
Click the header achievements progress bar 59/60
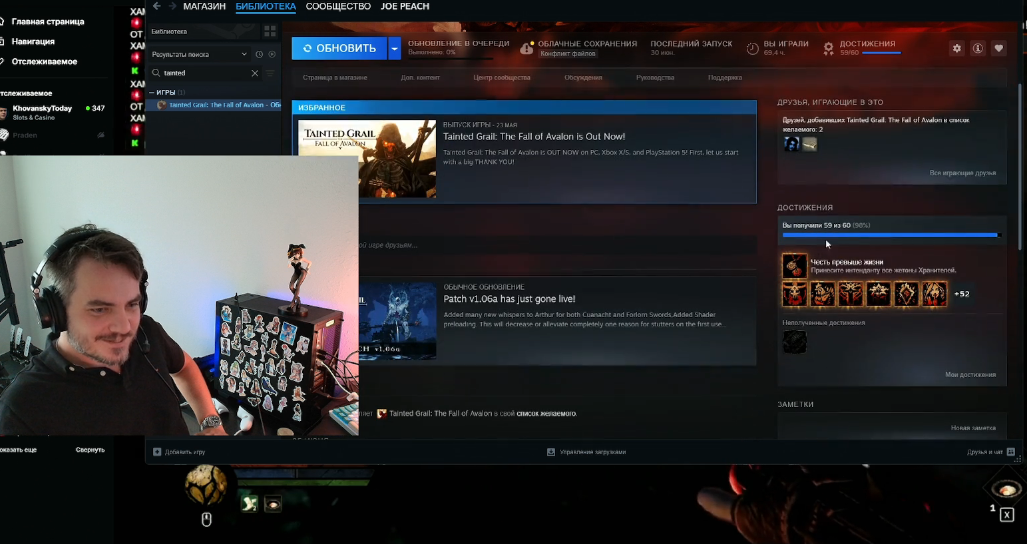pos(882,53)
